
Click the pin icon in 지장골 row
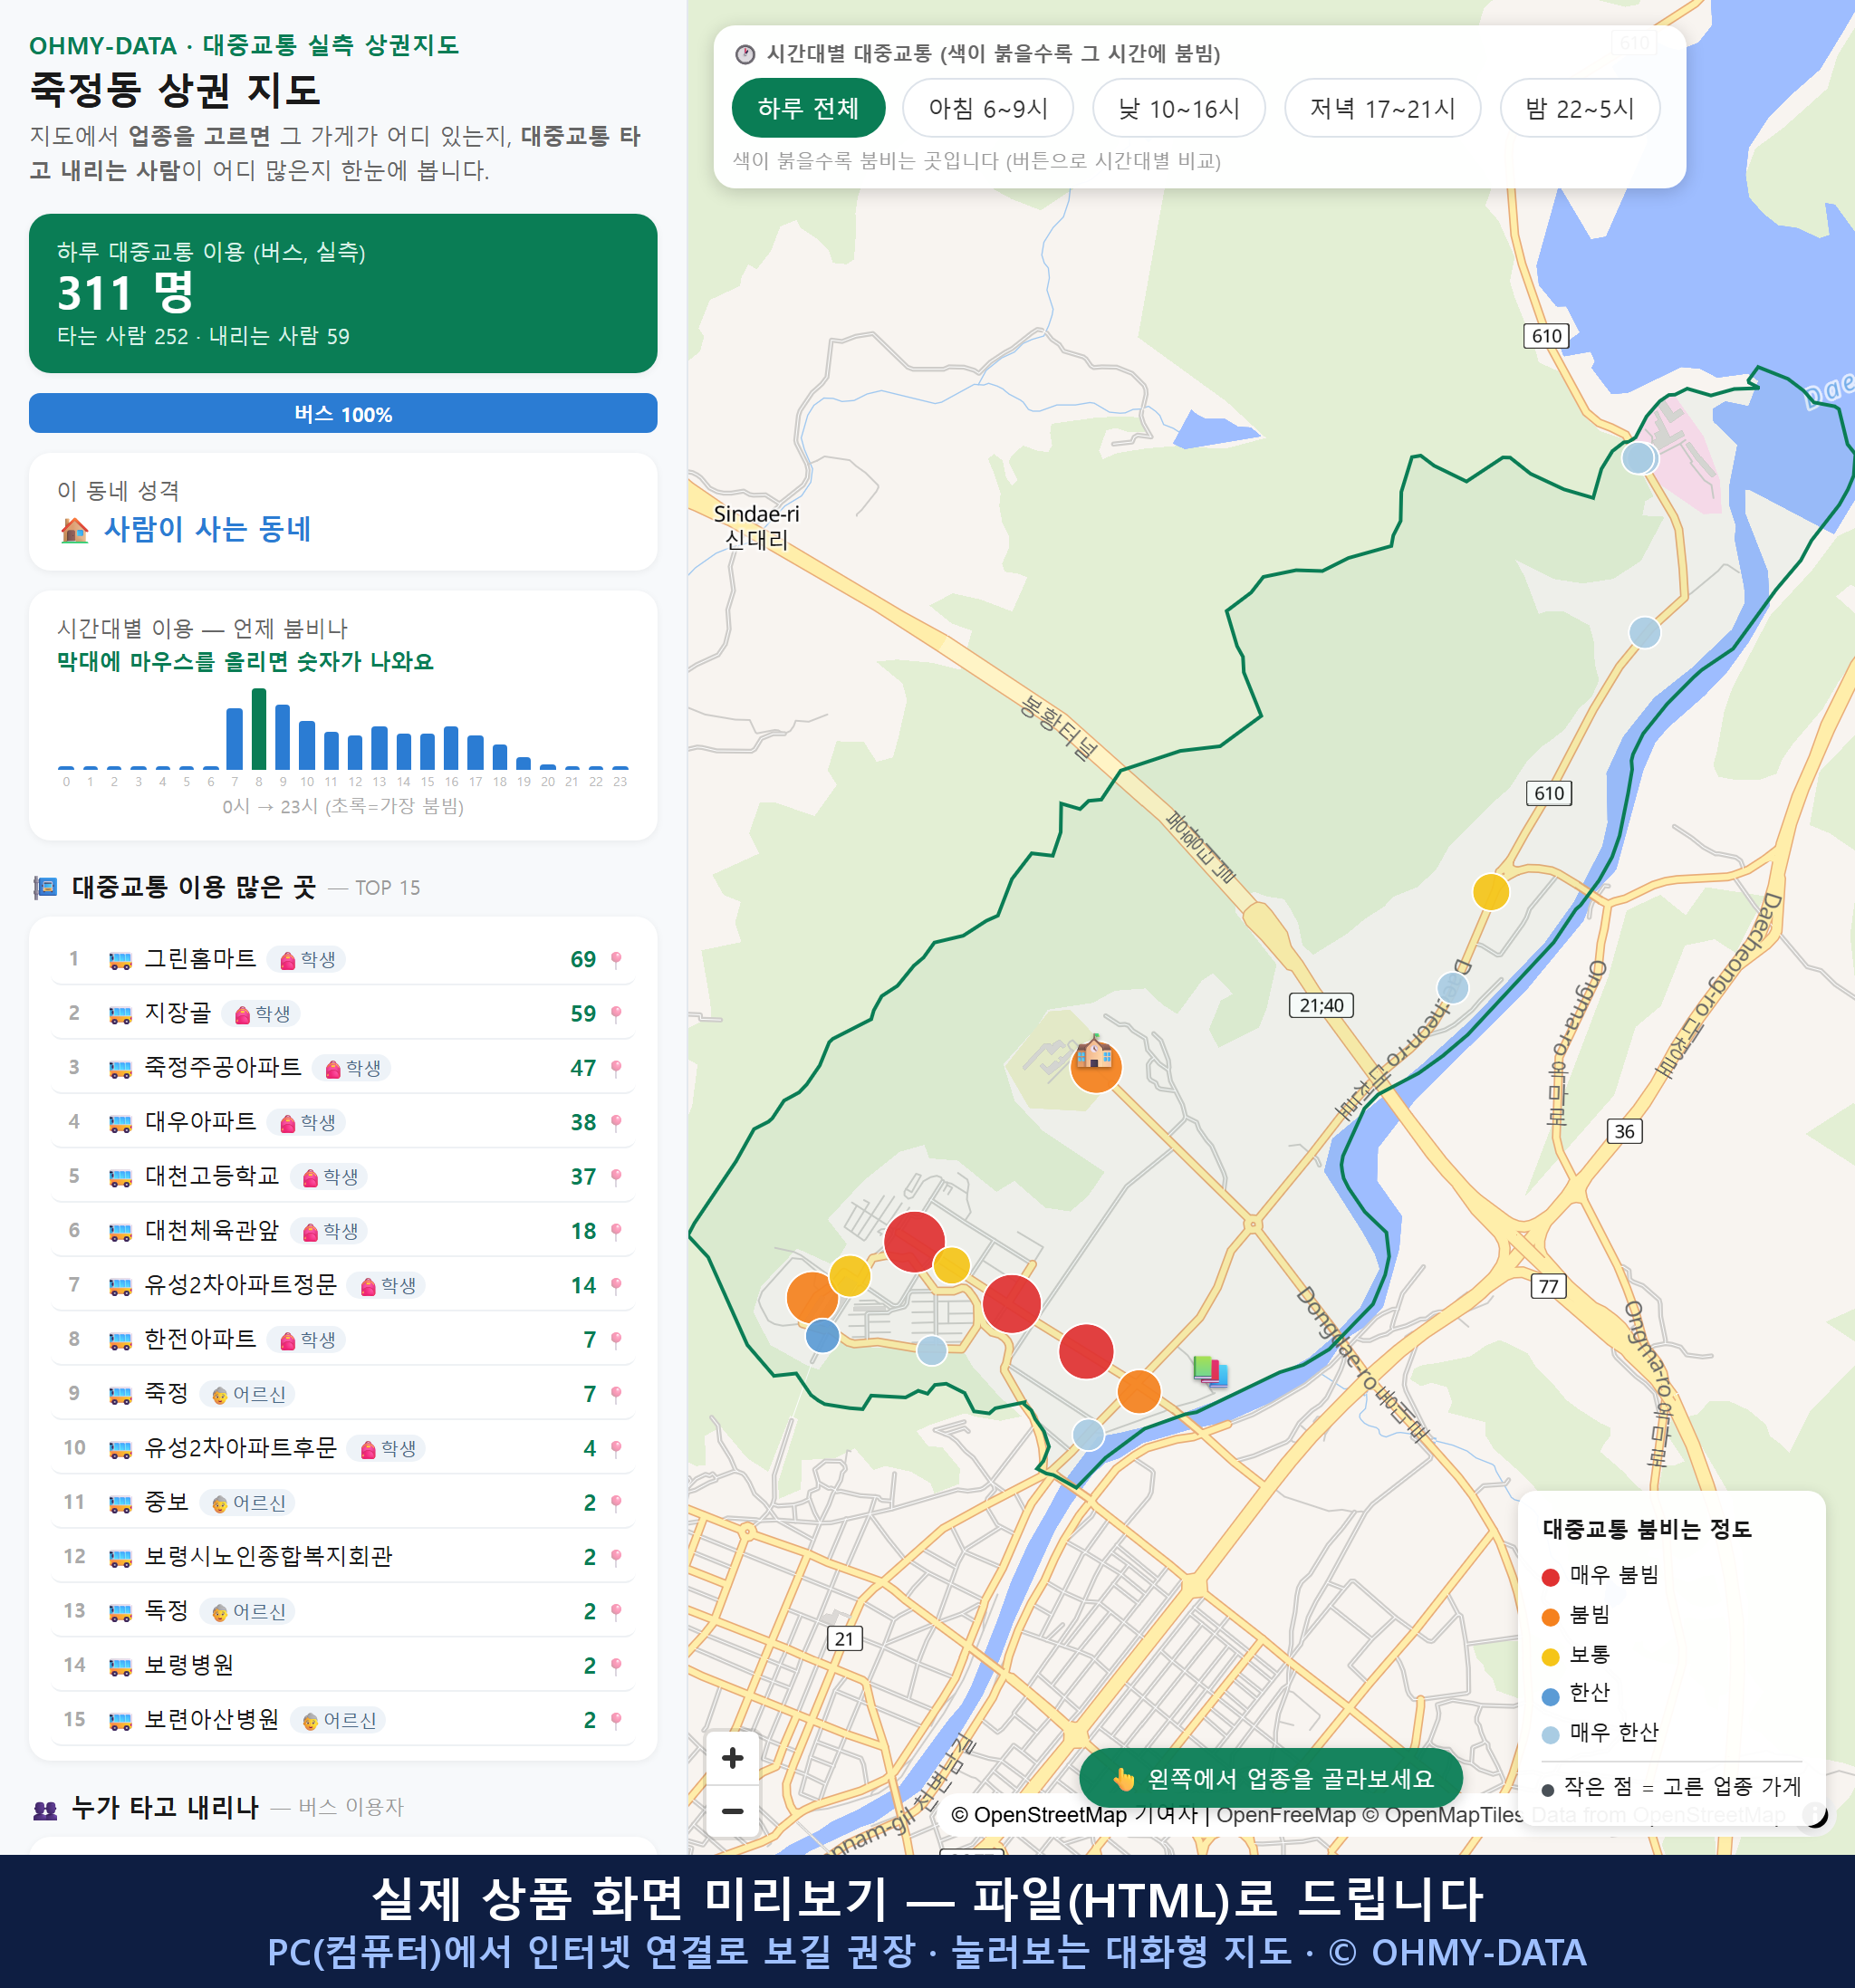click(x=616, y=1013)
